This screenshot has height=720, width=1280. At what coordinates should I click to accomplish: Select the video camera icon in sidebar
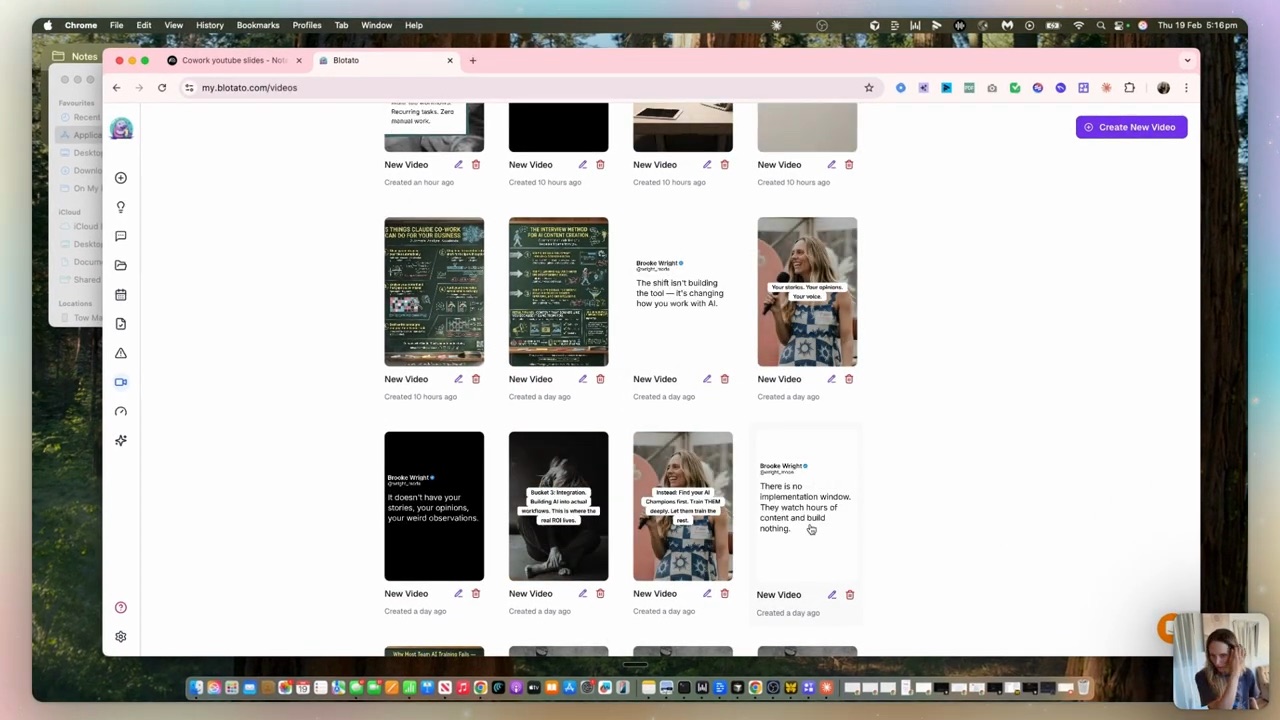pyautogui.click(x=121, y=382)
